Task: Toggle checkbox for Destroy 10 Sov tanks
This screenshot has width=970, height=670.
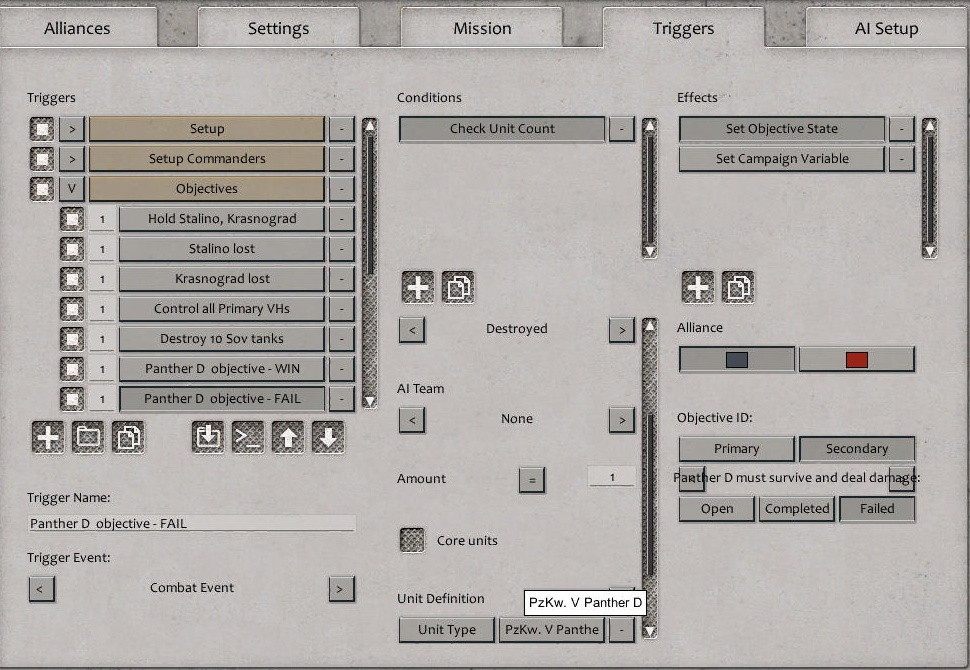Action: (72, 339)
